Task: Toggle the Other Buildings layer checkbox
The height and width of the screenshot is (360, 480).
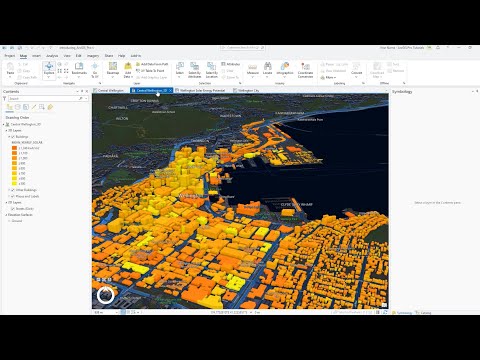Action: (13, 190)
